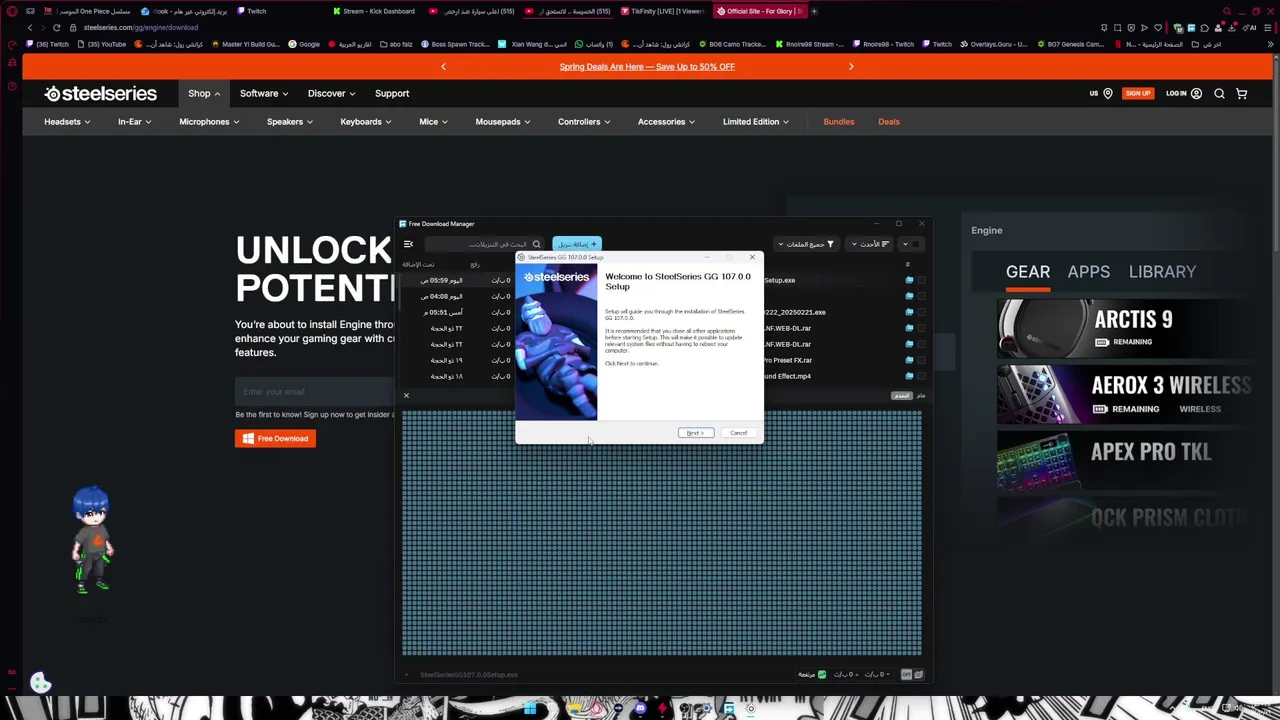Expand the Microphones category dropdown
The image size is (1280, 720).
209,122
